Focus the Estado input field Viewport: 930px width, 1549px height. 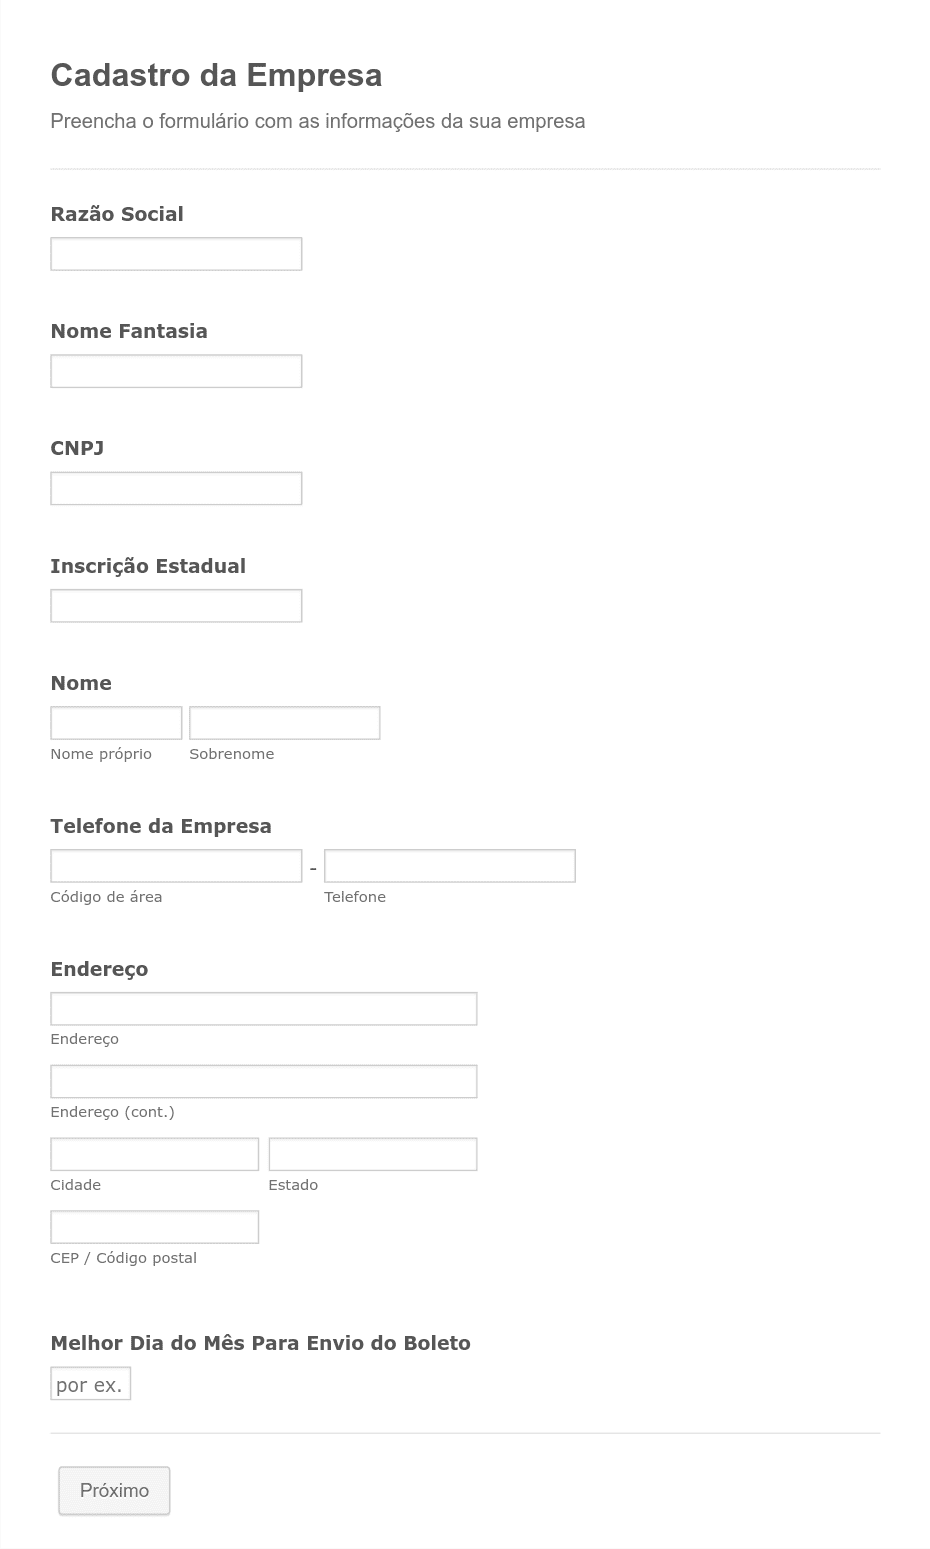coord(373,1154)
